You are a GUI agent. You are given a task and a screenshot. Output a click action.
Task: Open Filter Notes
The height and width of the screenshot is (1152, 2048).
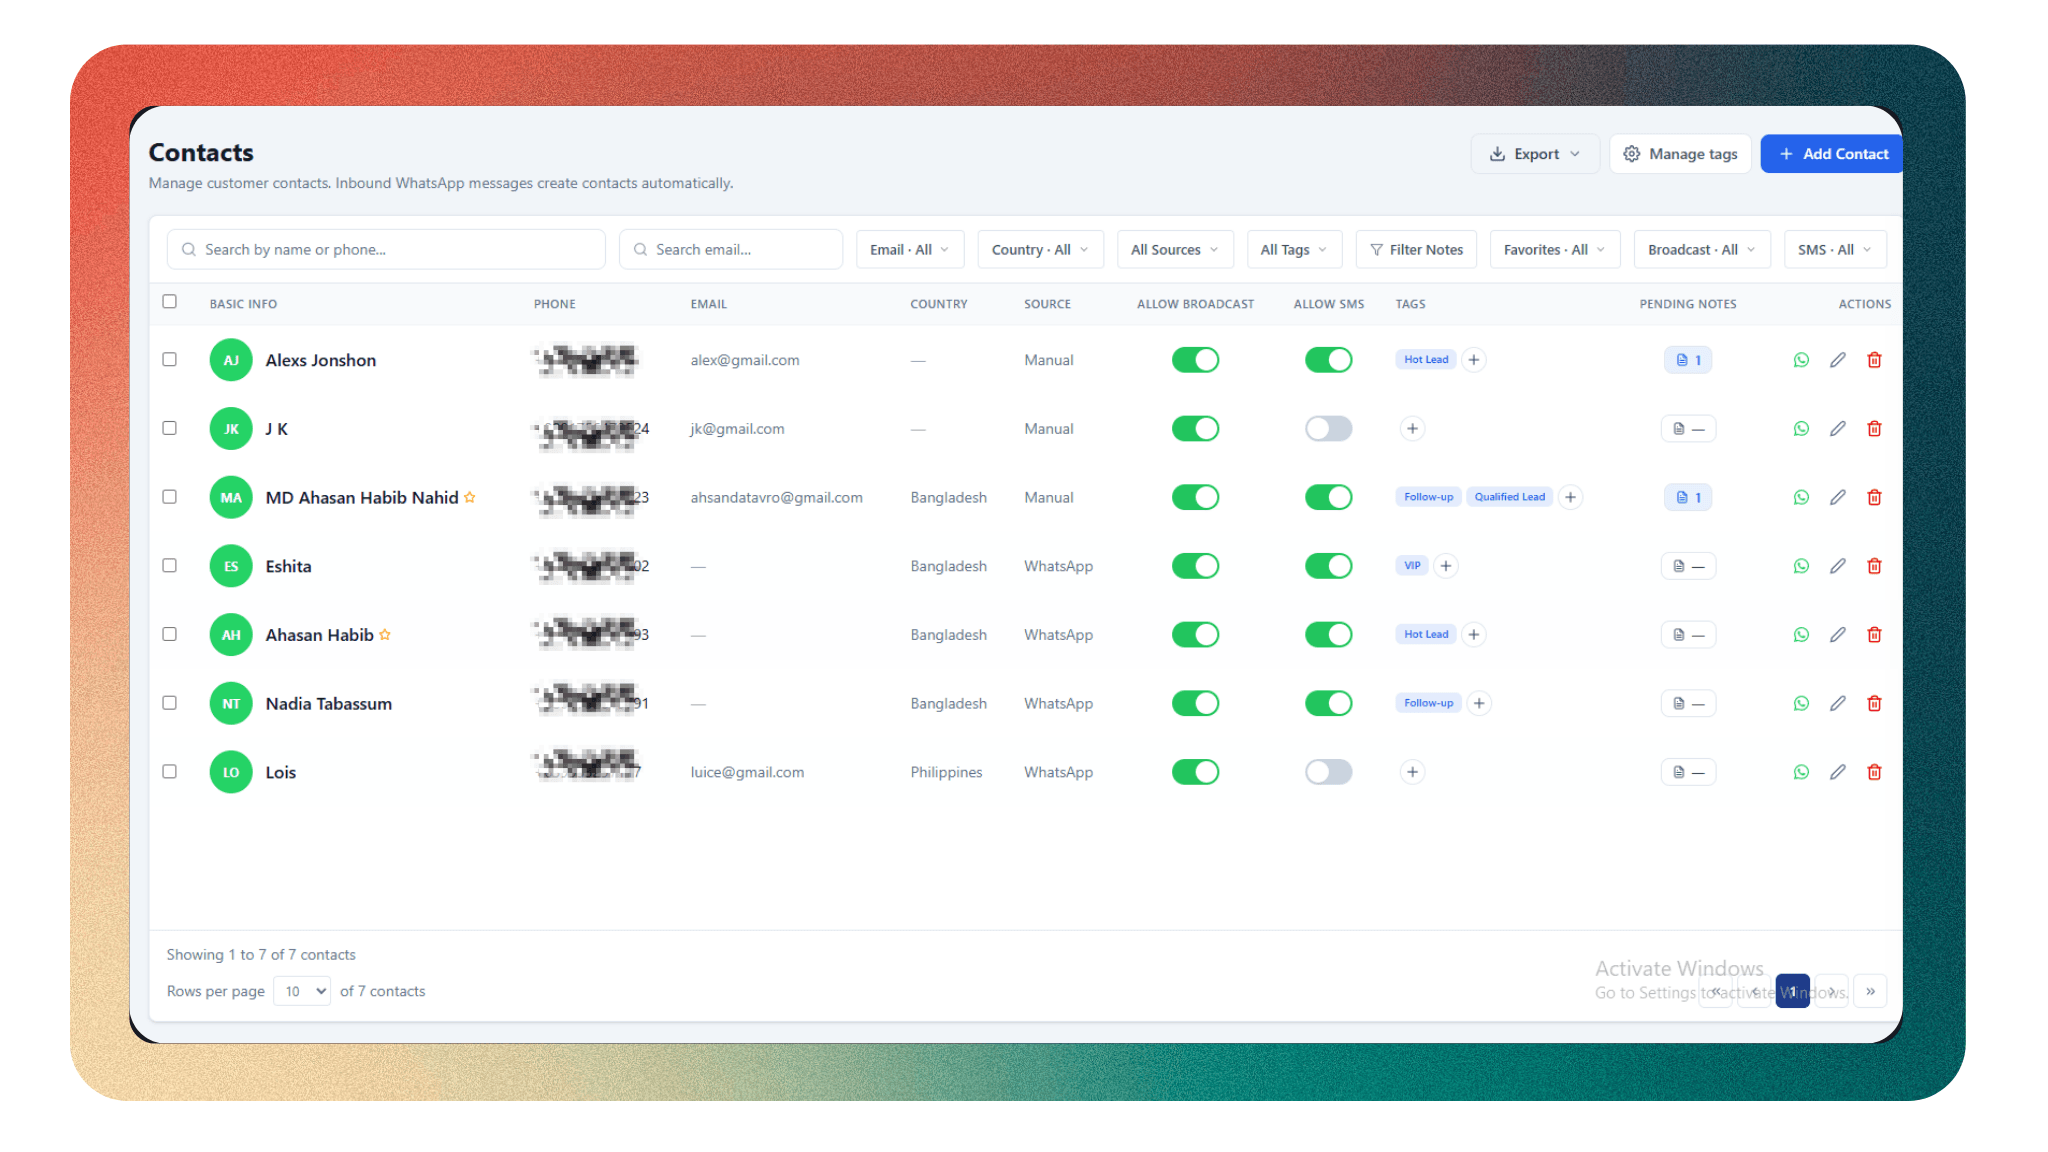click(x=1416, y=250)
